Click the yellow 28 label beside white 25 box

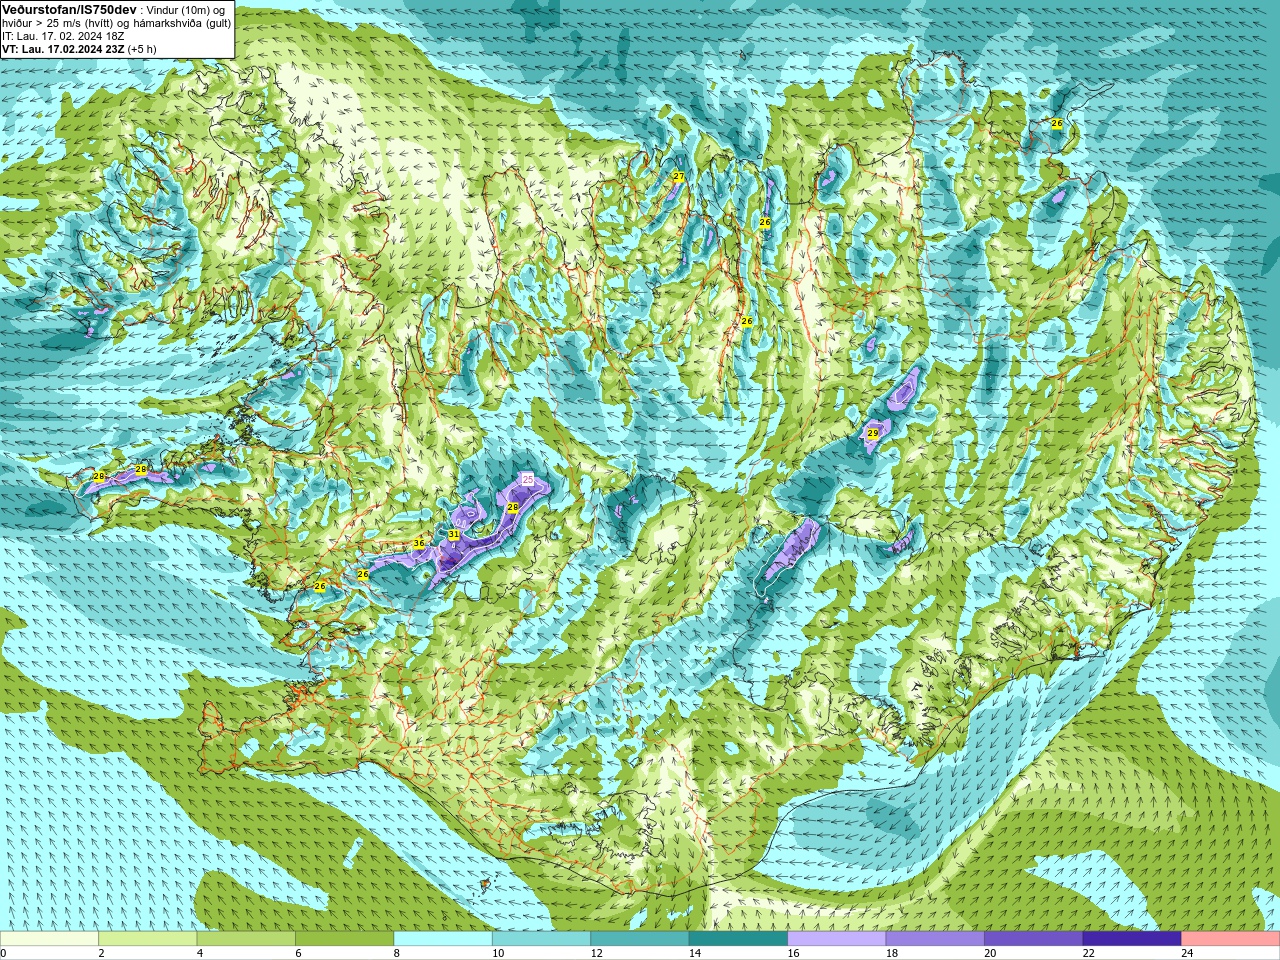click(x=513, y=508)
